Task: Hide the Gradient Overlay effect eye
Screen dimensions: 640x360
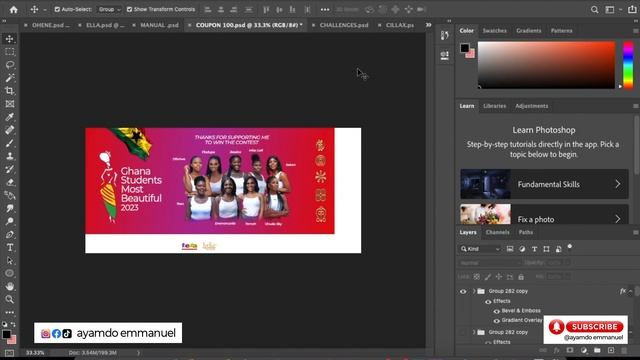Action: (497, 320)
